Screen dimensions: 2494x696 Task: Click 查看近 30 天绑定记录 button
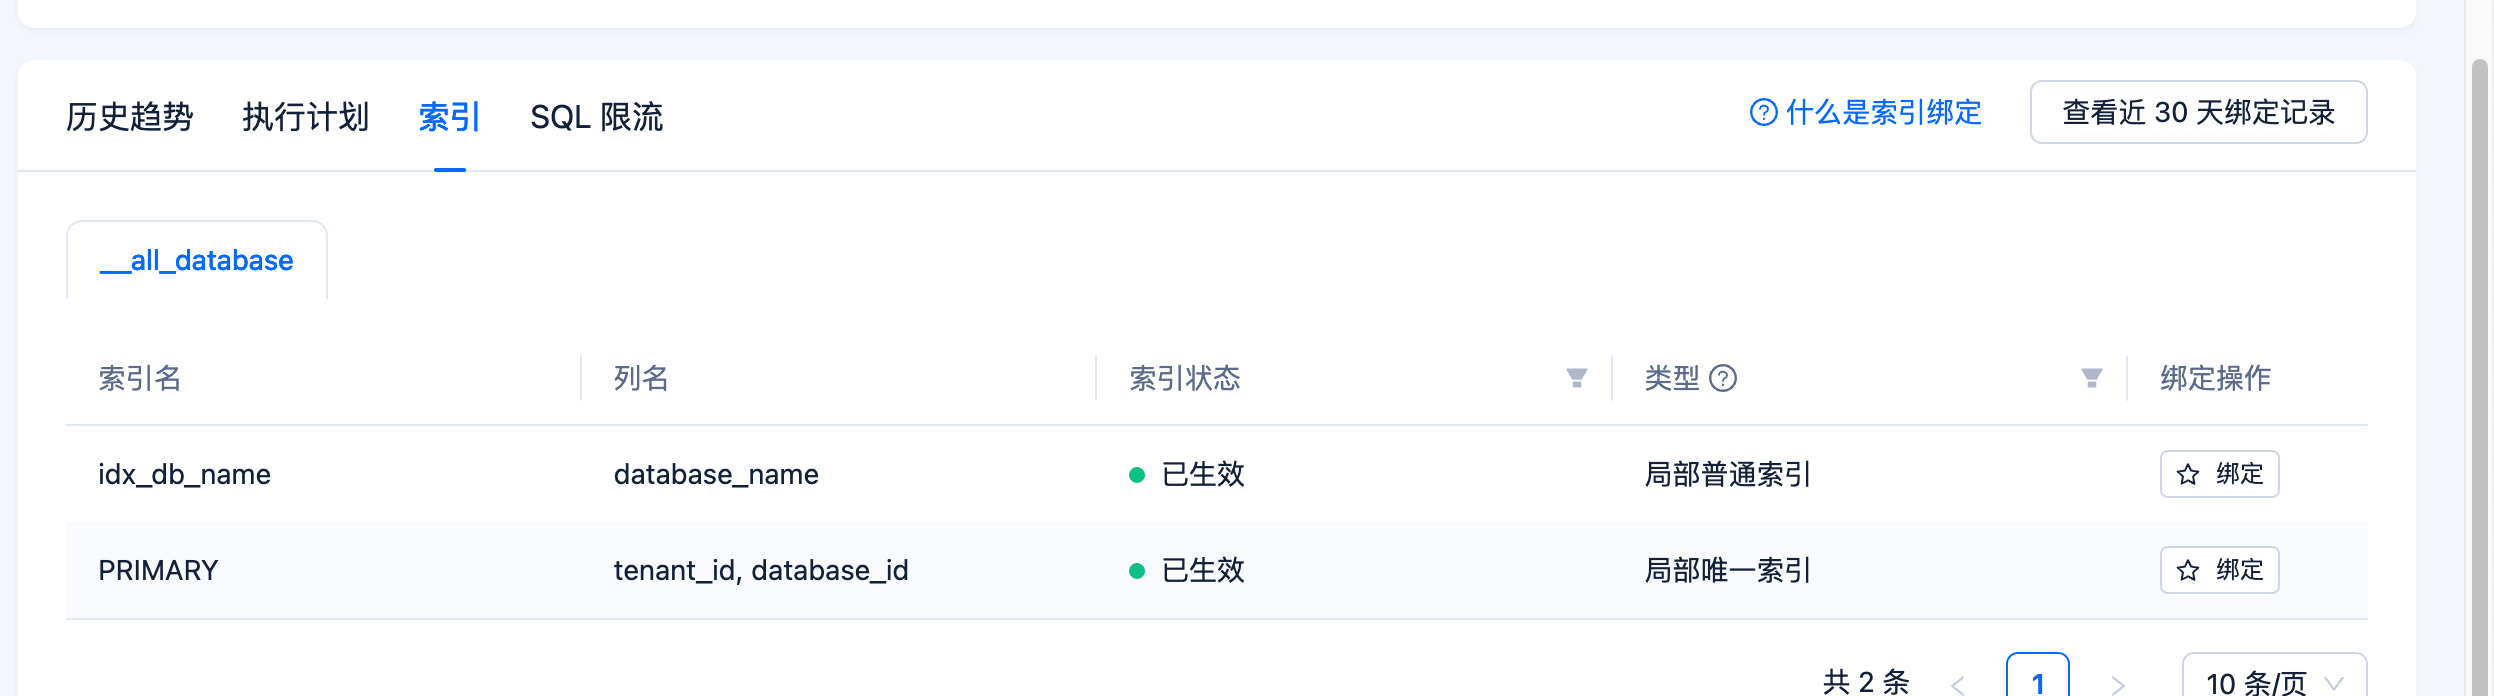[2198, 112]
